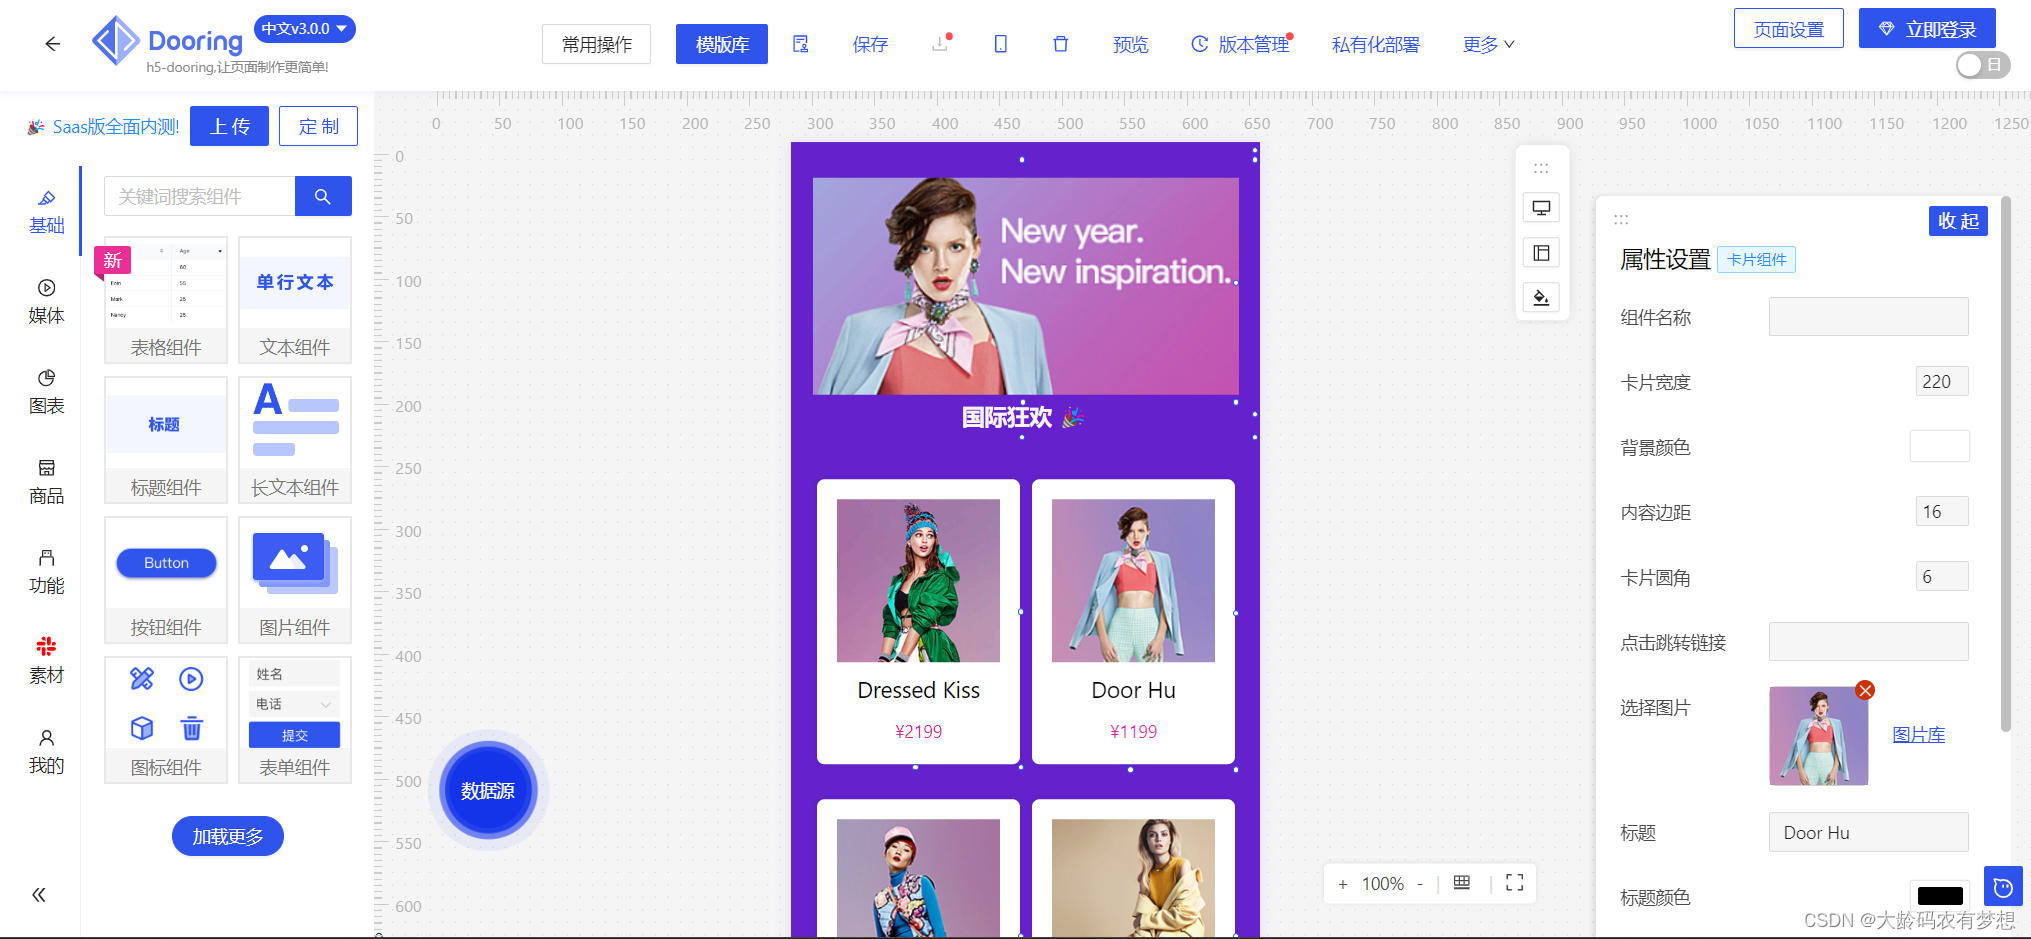Select the 媒体 category in the left sidebar
This screenshot has height=939, width=2031.
(46, 301)
